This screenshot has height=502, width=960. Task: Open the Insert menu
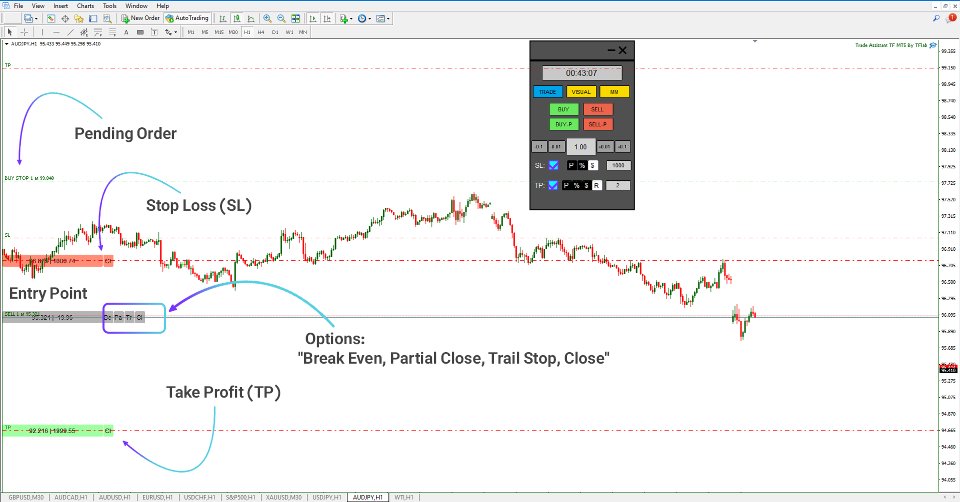click(61, 6)
